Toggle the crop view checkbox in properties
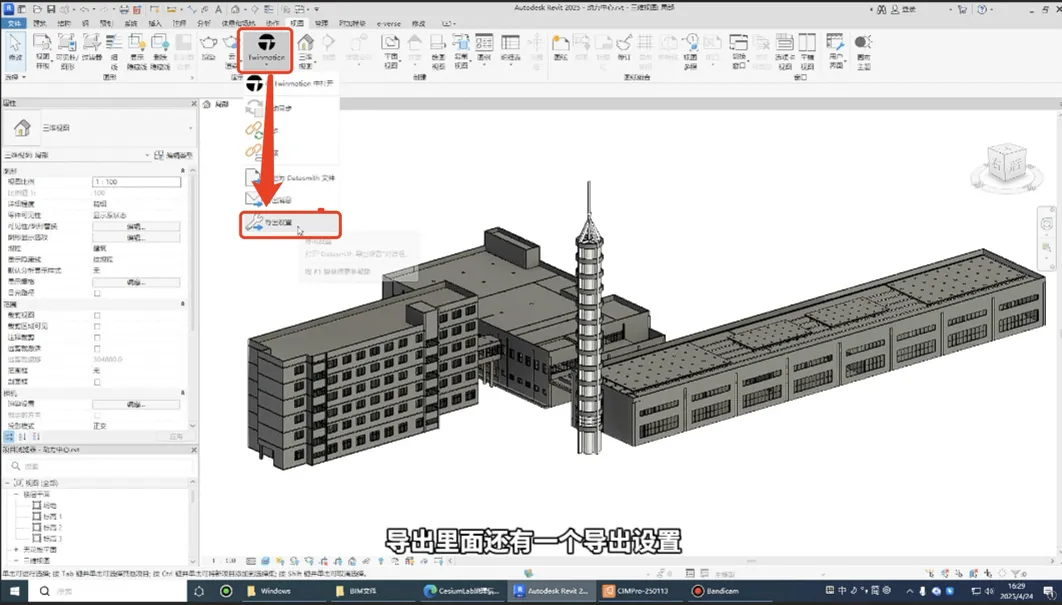The image size is (1062, 605). tap(97, 315)
